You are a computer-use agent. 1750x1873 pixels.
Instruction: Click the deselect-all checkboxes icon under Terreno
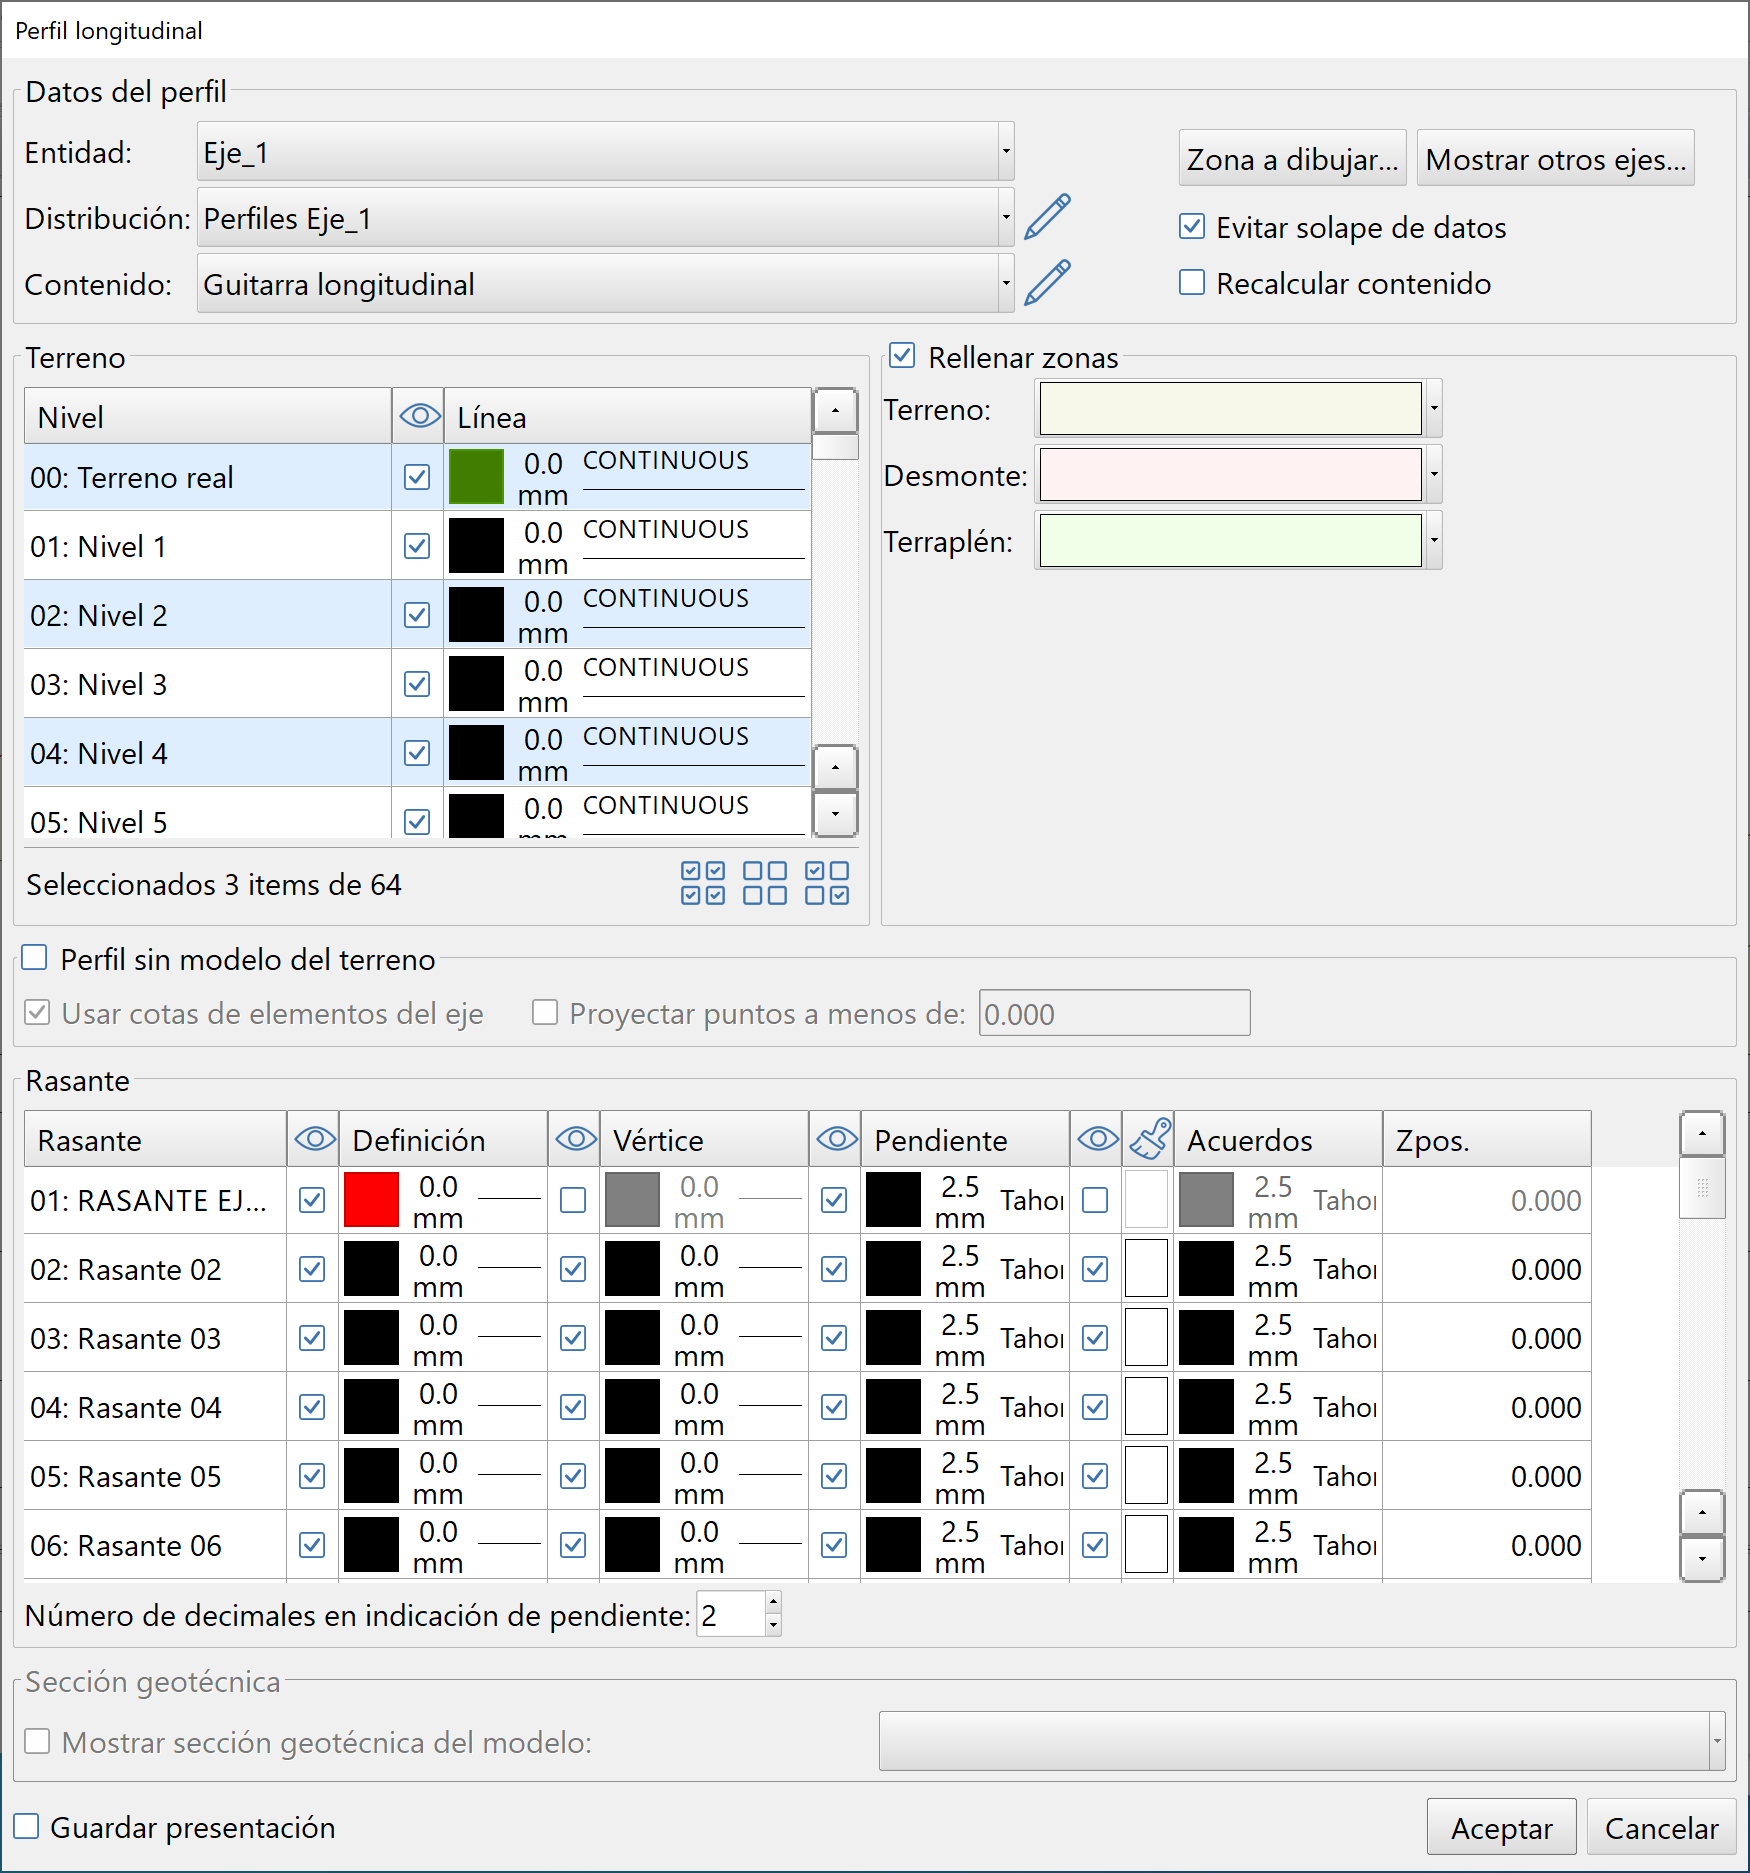765,883
